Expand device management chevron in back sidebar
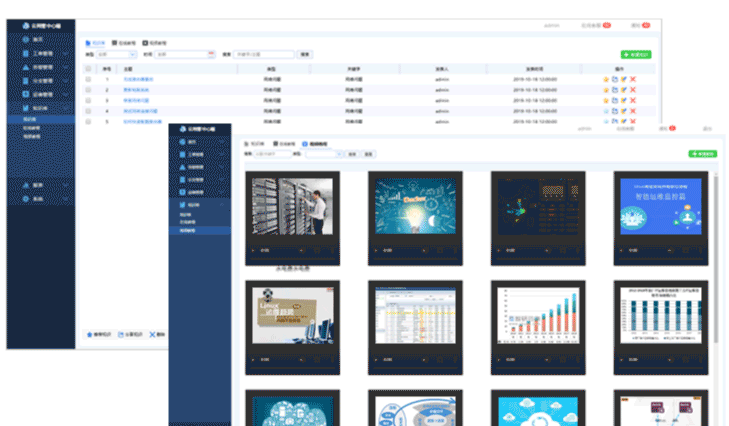729x426 pixels. (66, 94)
